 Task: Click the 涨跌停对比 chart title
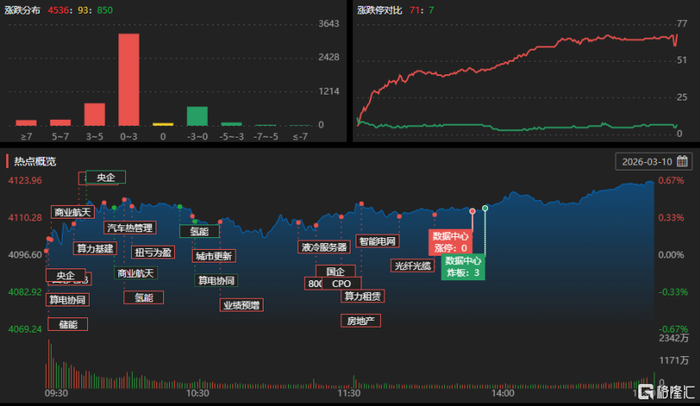pos(379,10)
